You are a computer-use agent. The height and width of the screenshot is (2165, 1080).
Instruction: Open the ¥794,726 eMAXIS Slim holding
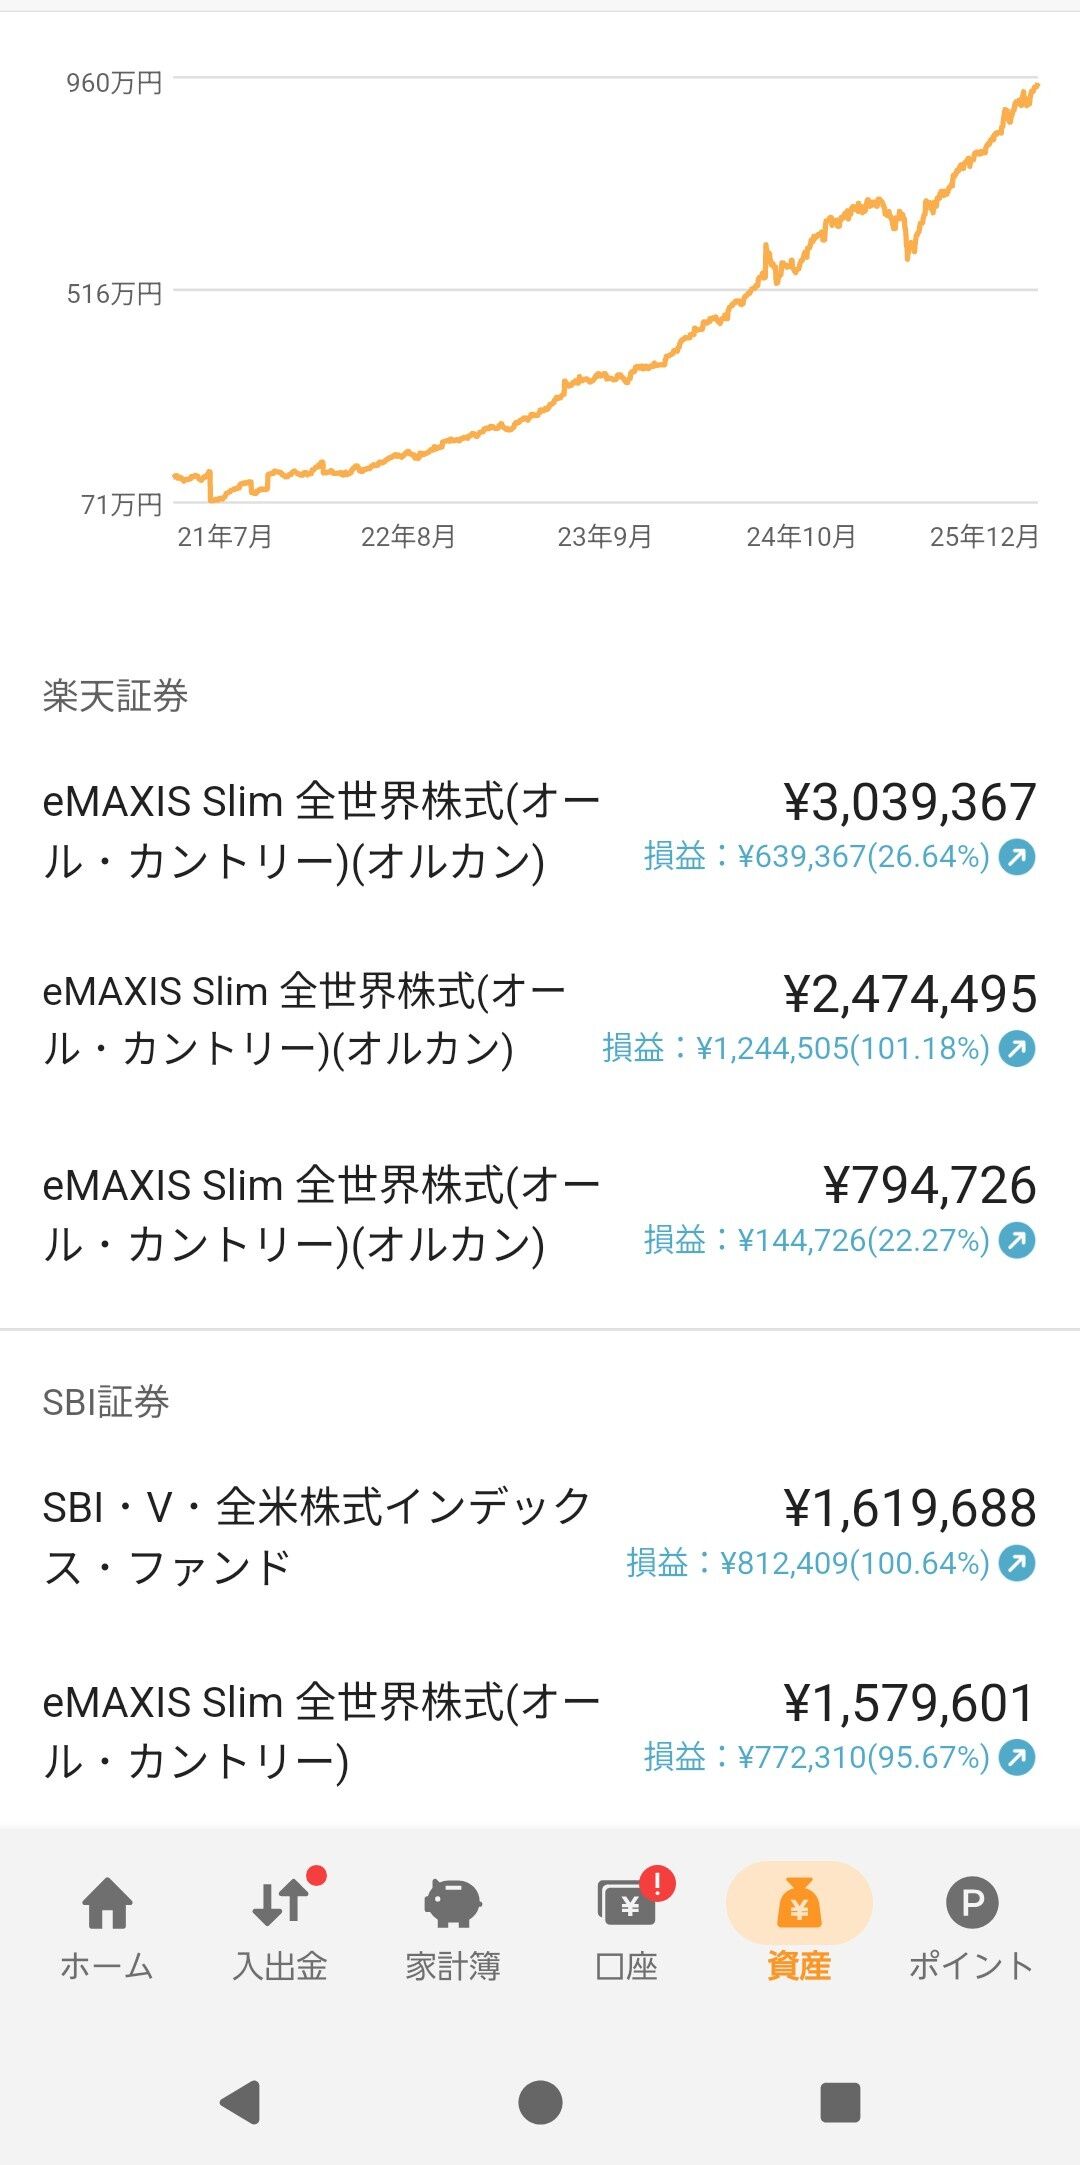[320, 1214]
